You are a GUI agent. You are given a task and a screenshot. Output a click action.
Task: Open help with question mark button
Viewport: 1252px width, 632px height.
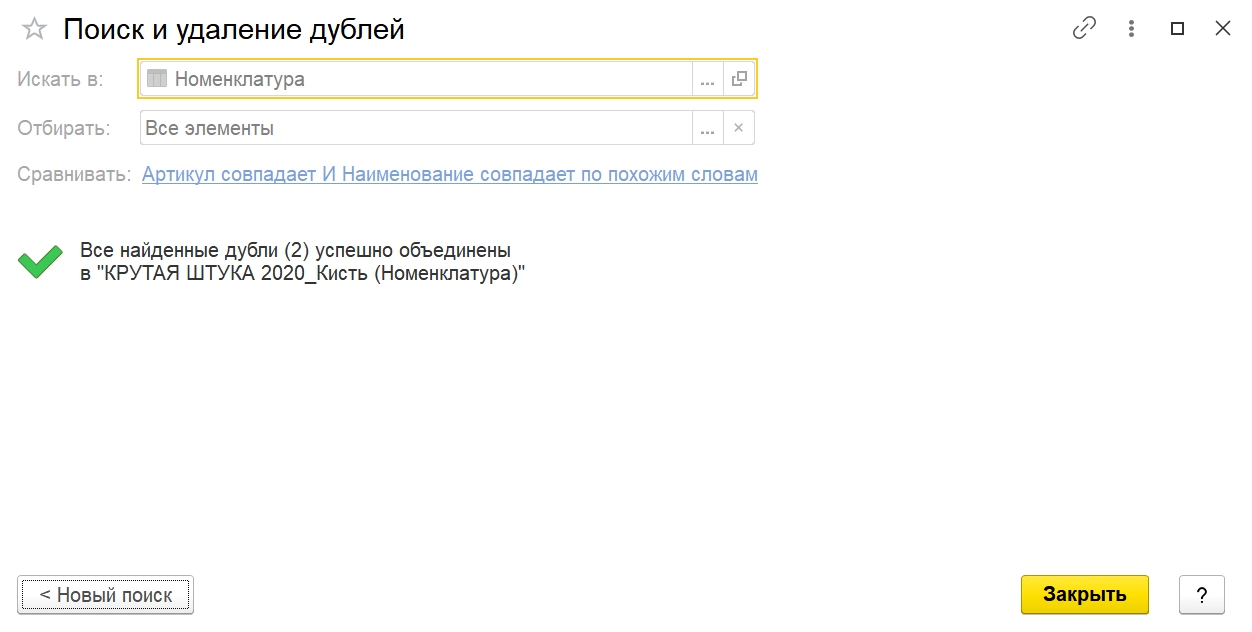(1202, 594)
